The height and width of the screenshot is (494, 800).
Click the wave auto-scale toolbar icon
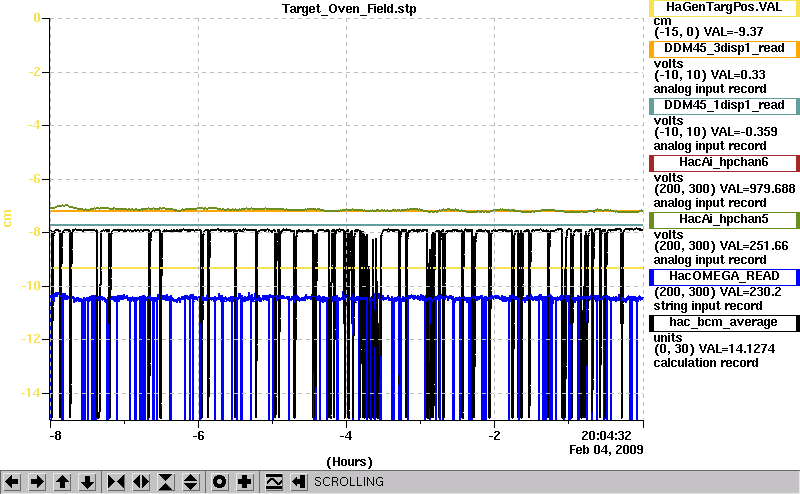pyautogui.click(x=274, y=482)
